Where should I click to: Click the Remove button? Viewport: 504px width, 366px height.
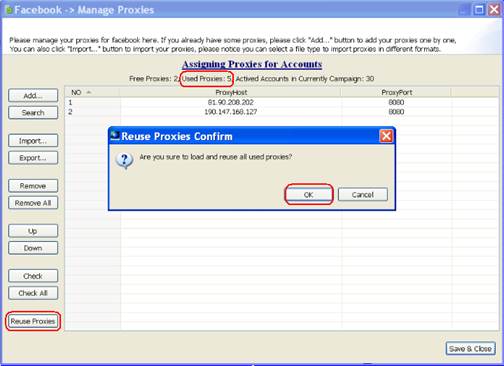coord(33,186)
